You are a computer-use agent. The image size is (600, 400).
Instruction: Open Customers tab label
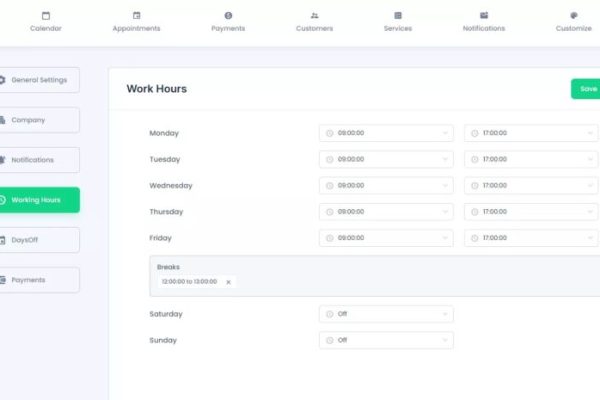click(x=315, y=28)
